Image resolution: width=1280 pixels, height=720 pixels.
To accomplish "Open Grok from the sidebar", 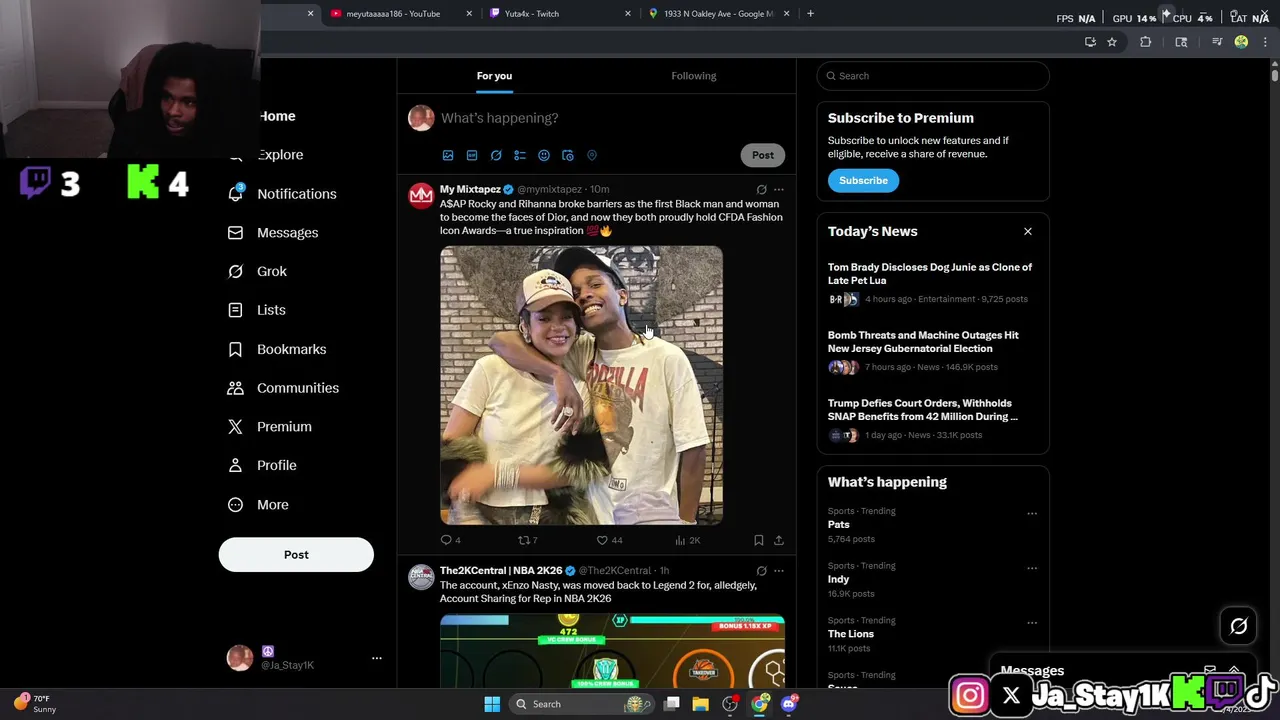I will coord(257,272).
